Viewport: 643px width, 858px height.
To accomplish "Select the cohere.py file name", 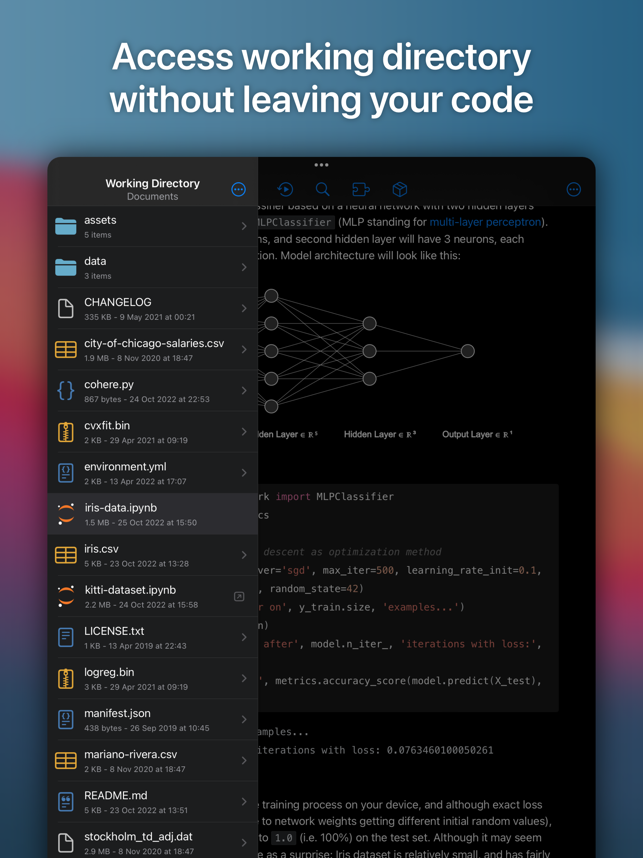I will [x=109, y=384].
